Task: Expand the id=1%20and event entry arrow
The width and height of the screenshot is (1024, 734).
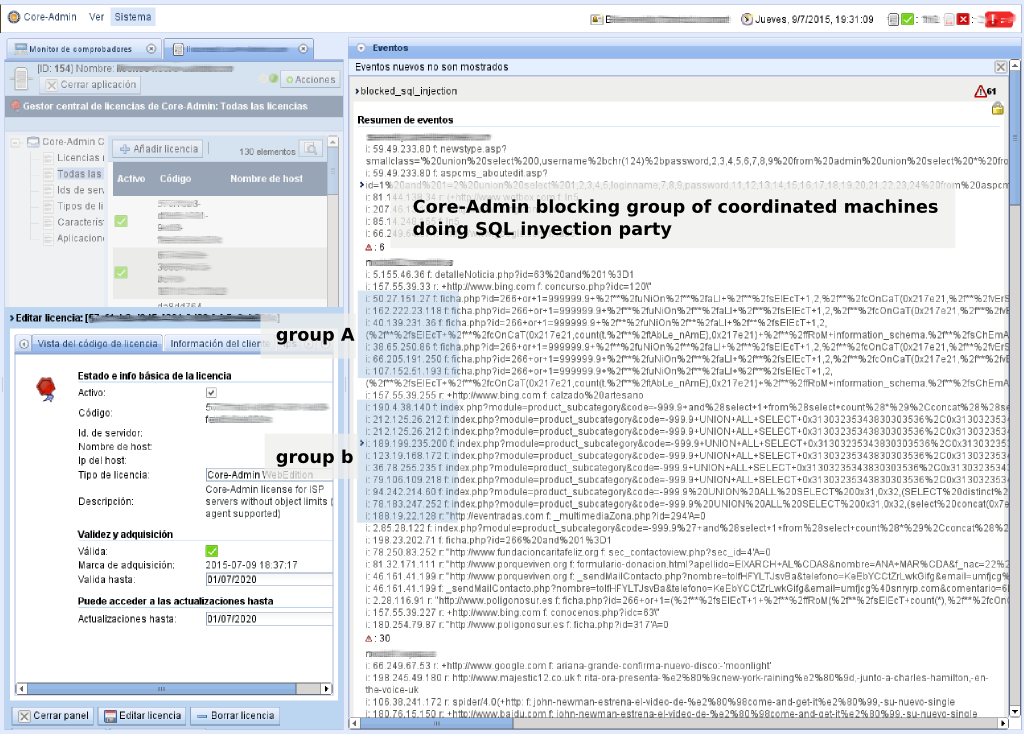Action: (x=362, y=185)
